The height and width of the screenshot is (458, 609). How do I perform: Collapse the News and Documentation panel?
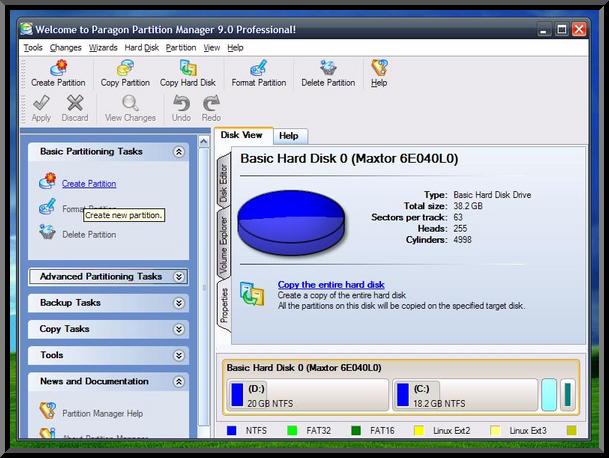pos(179,382)
